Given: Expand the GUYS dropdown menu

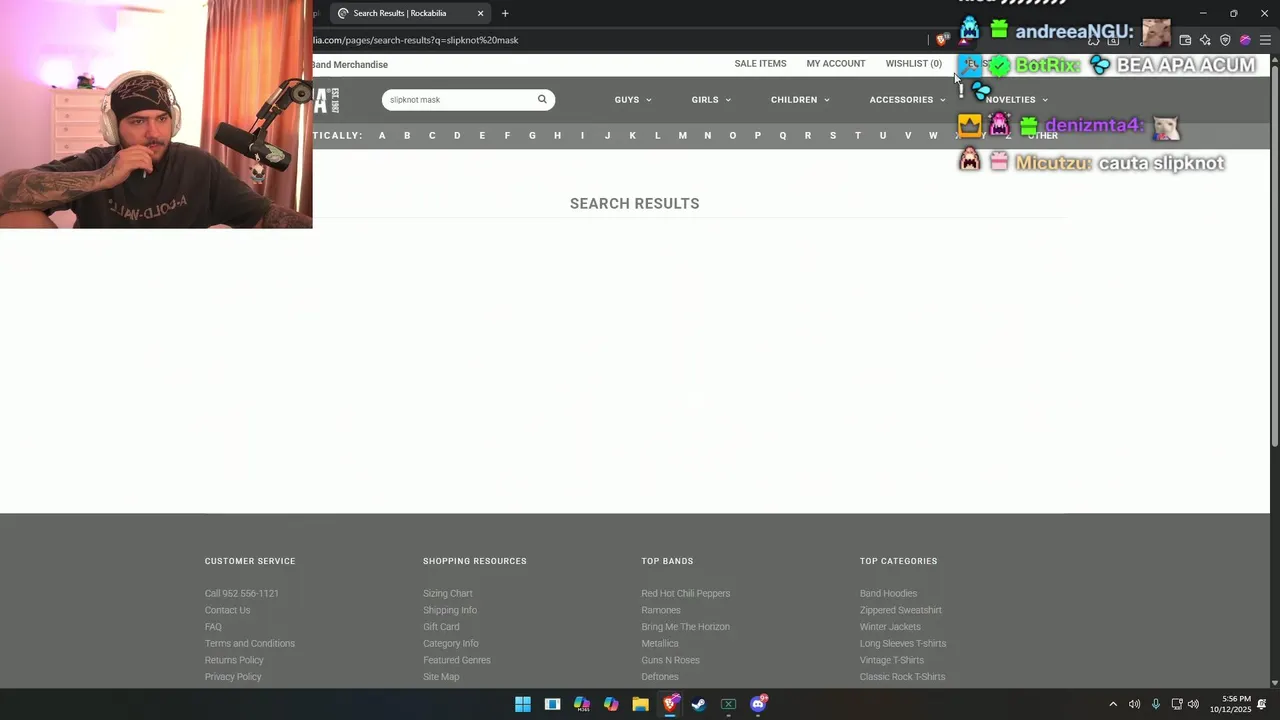Looking at the screenshot, I should tap(633, 99).
